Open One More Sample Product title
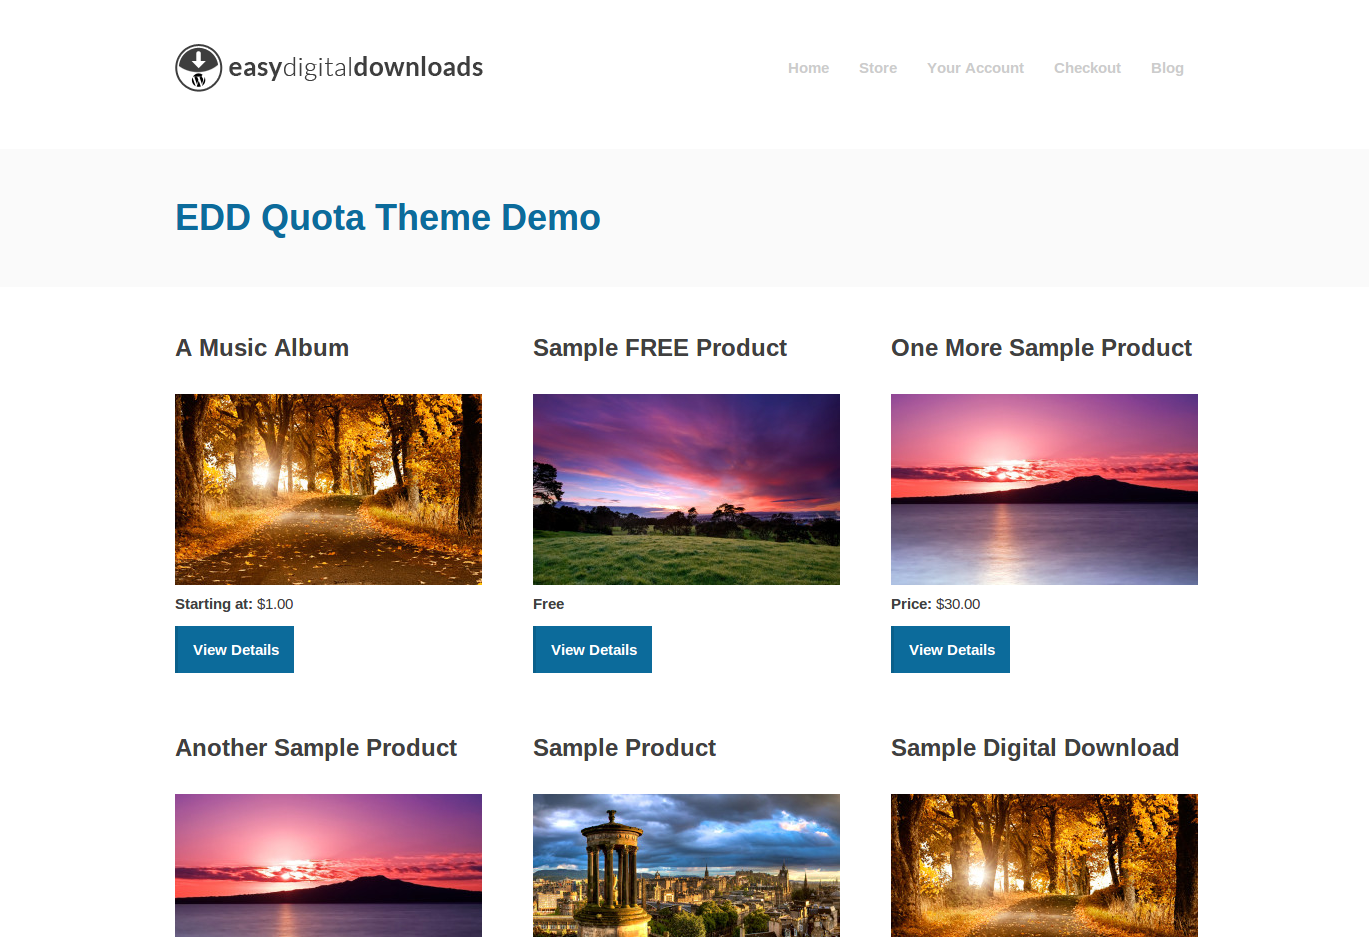1369x937 pixels. click(x=1041, y=348)
